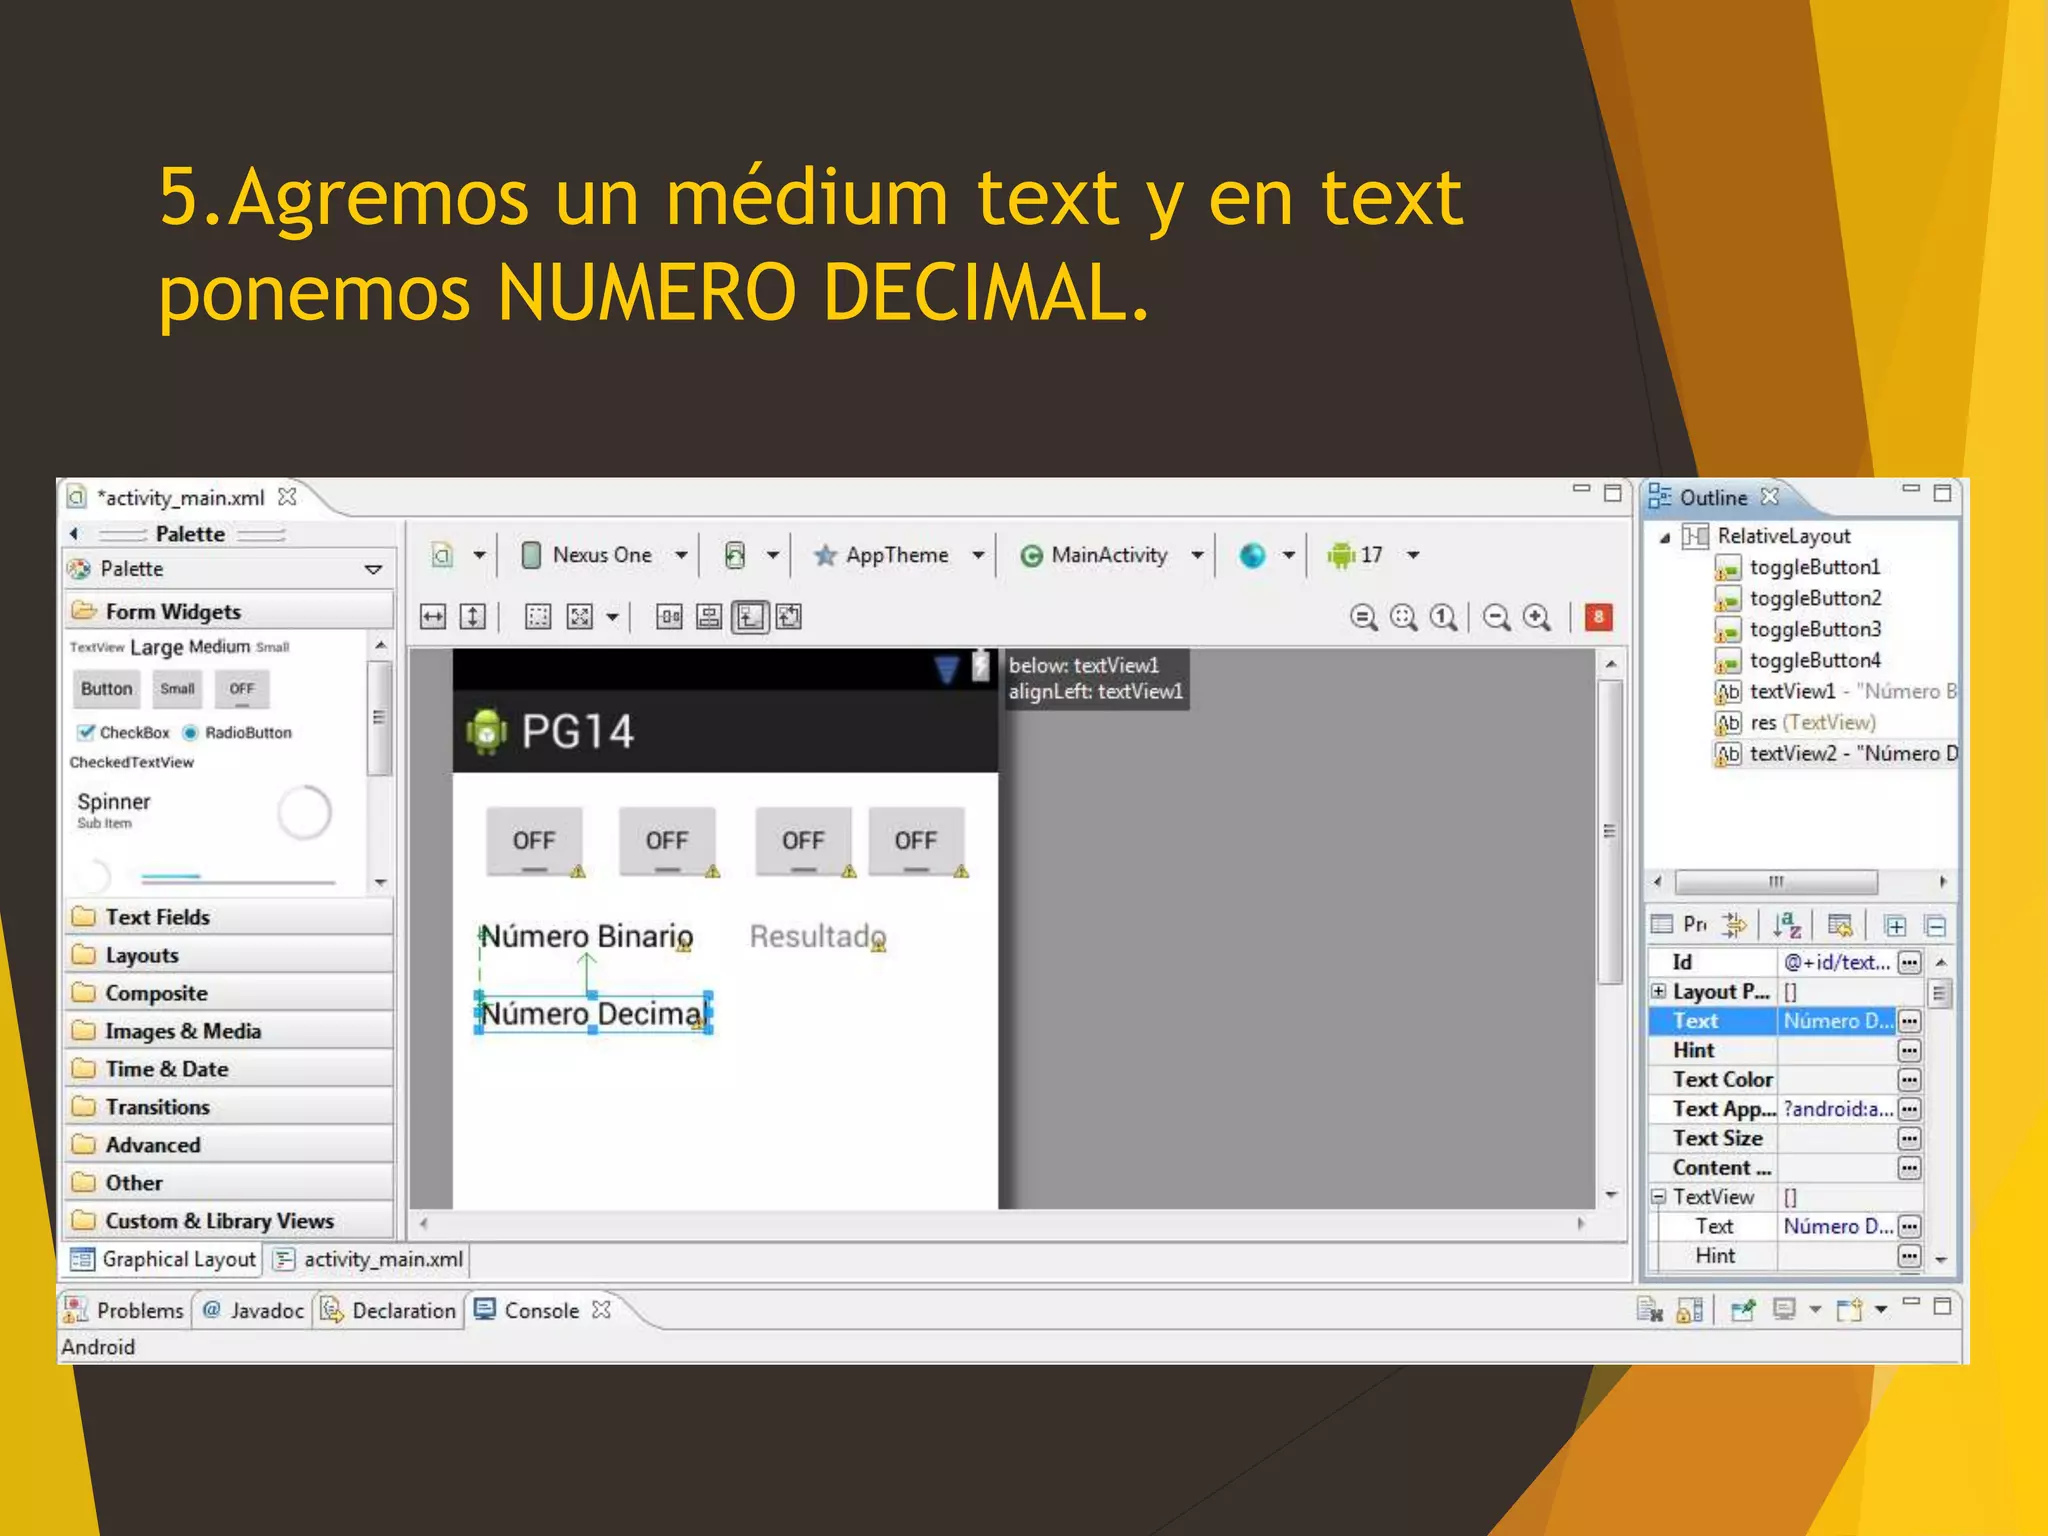
Task: Click the clear constraints toolbar icon
Action: click(x=789, y=617)
